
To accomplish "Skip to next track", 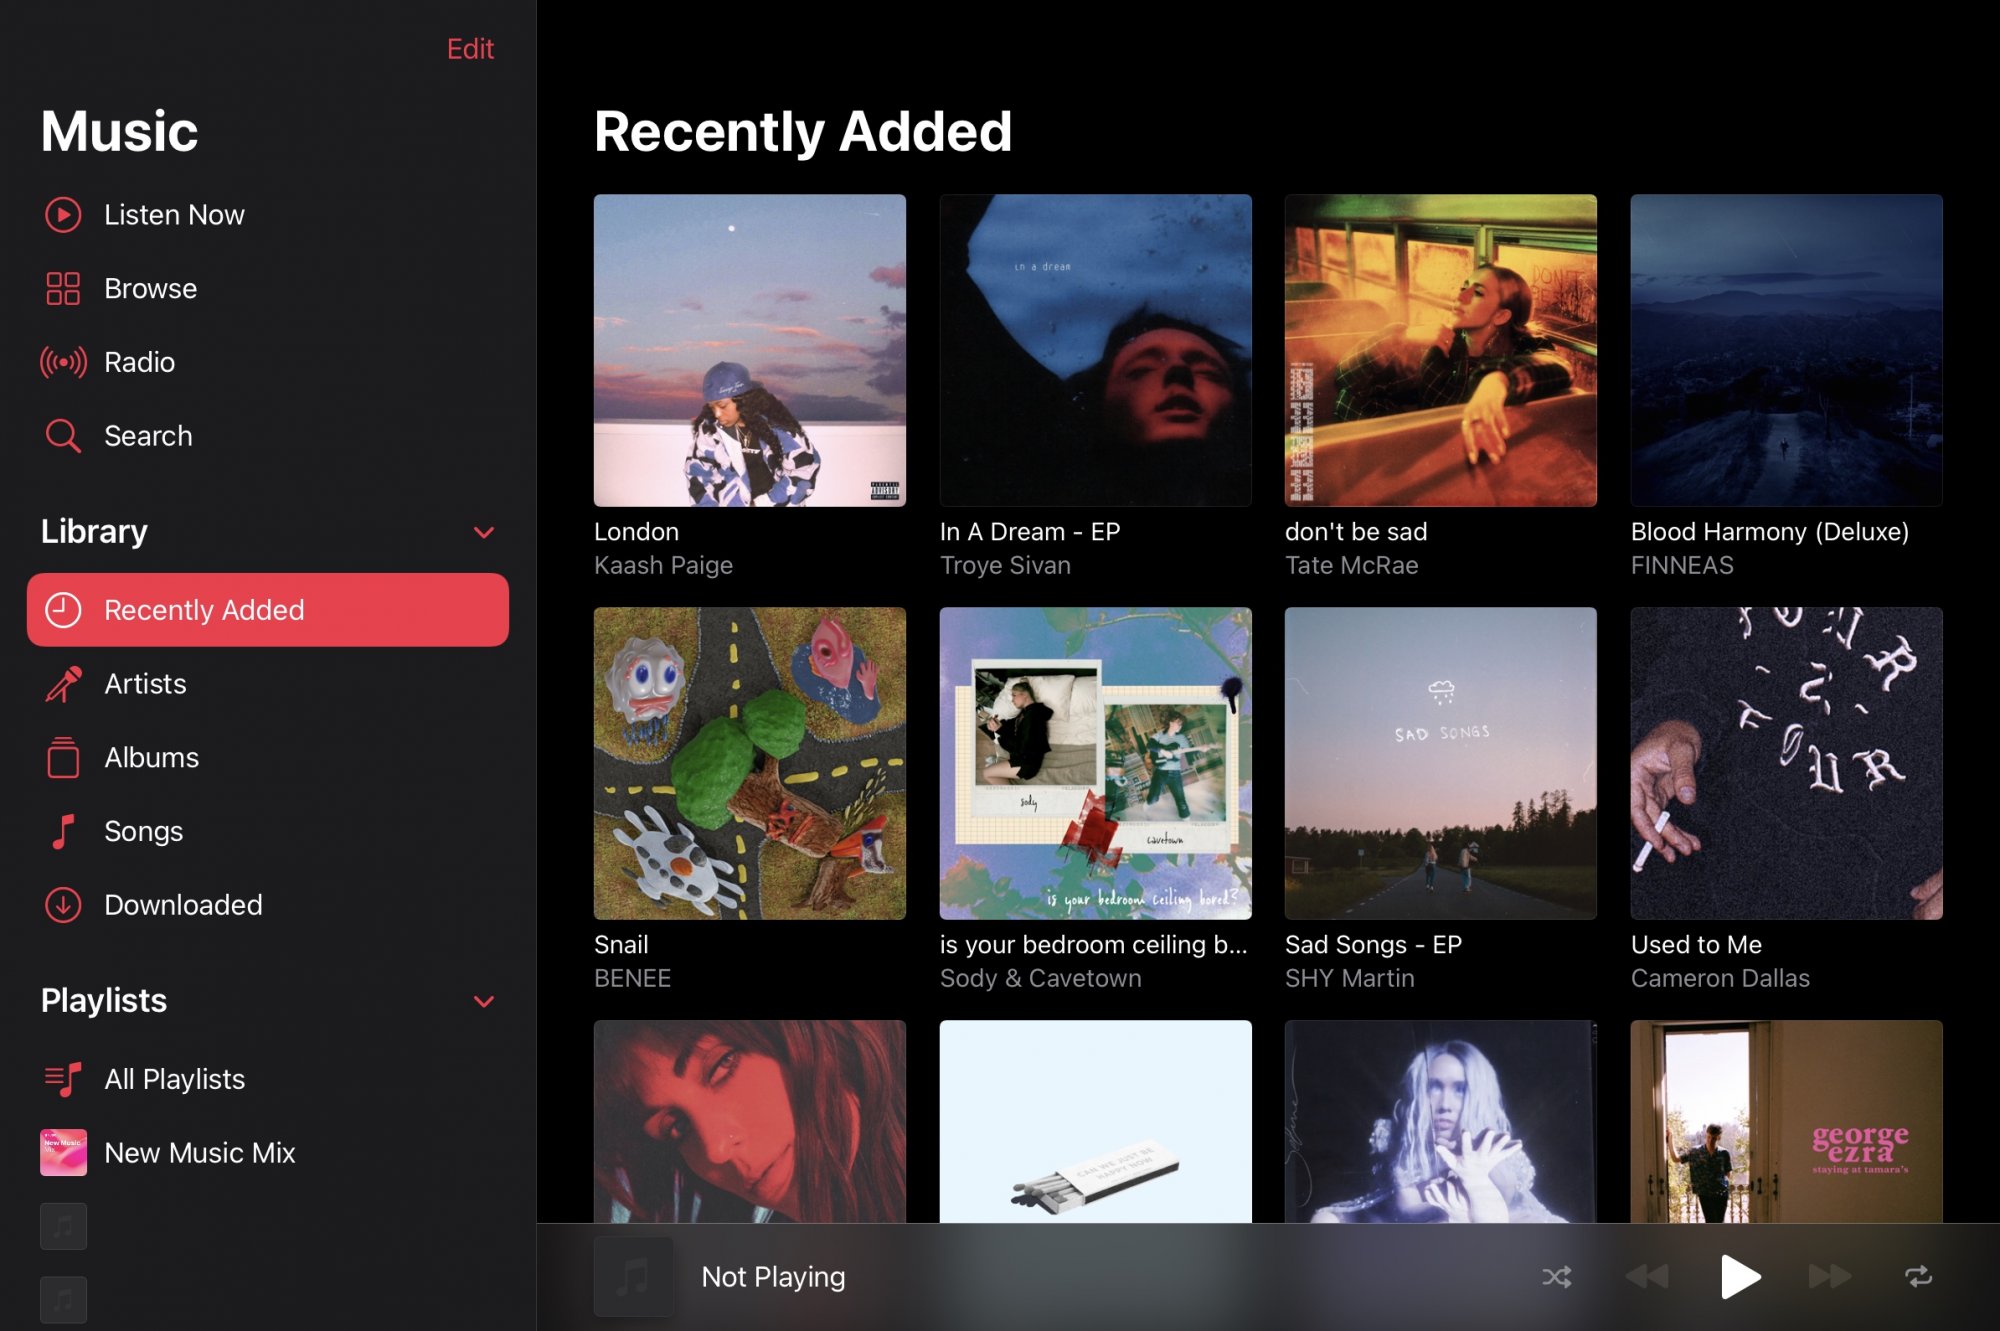I will pyautogui.click(x=1830, y=1277).
